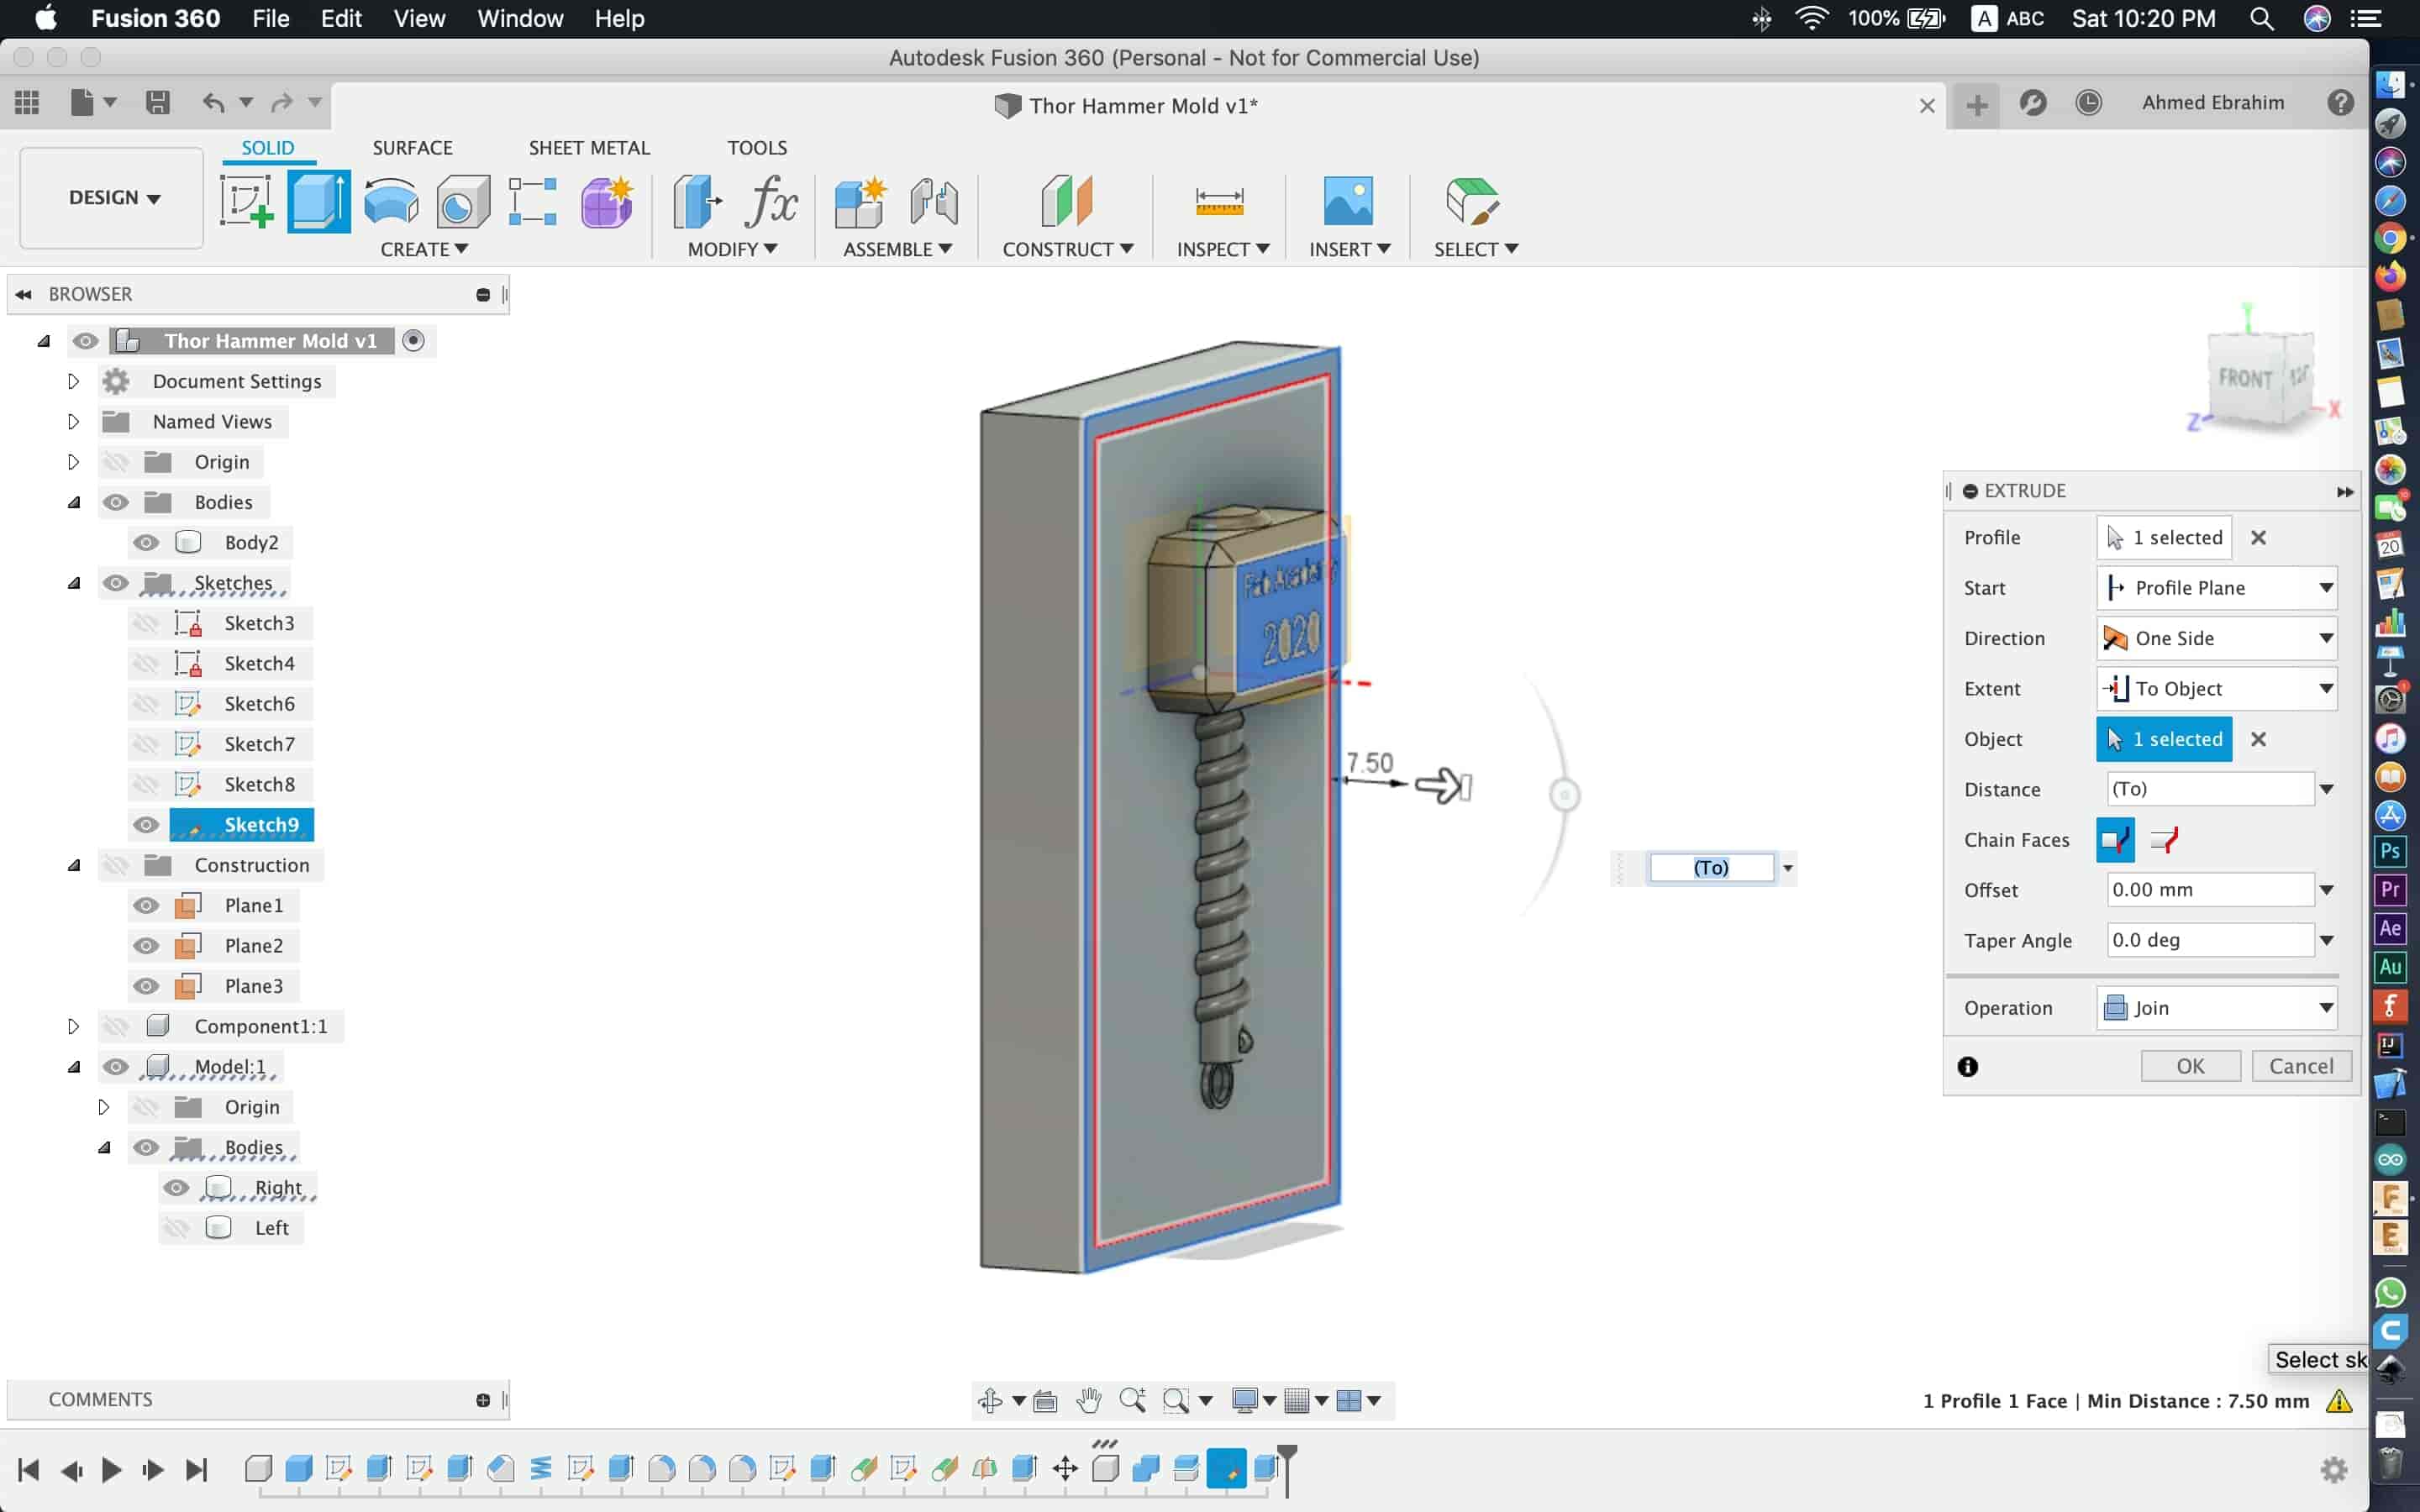Switch to the TOOLS tab
This screenshot has height=1512, width=2420.
click(757, 148)
